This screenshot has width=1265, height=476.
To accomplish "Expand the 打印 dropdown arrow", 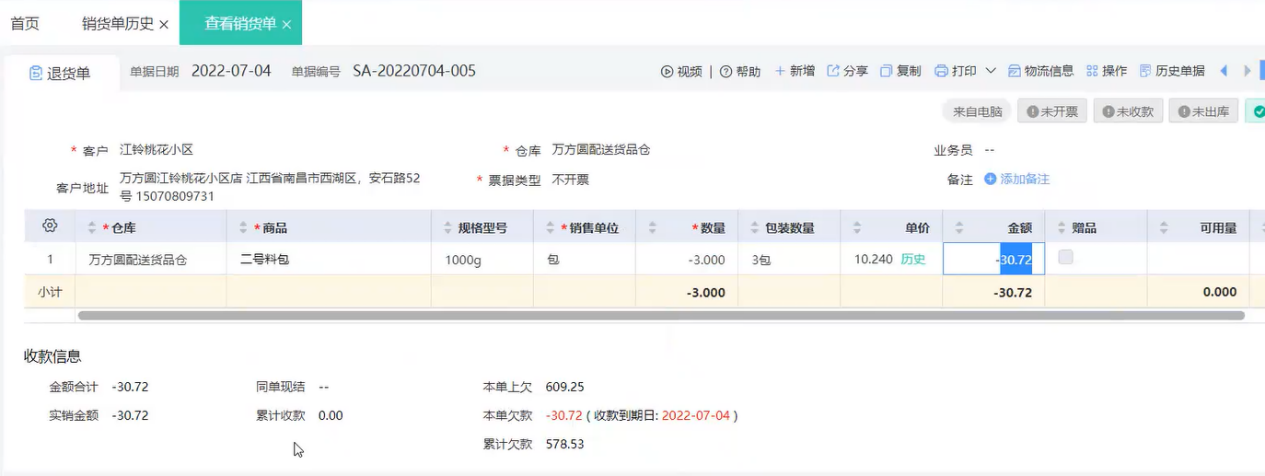I will click(991, 71).
